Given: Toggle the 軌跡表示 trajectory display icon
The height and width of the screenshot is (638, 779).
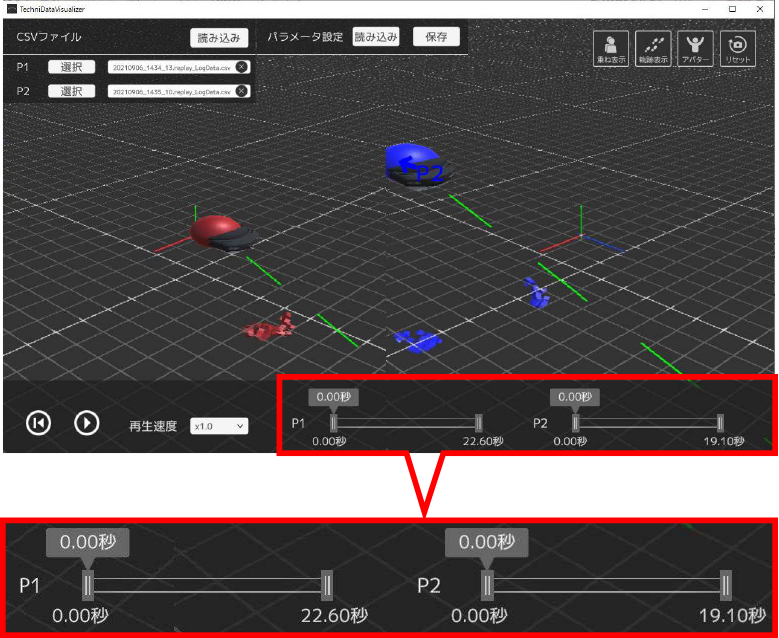Looking at the screenshot, I should [x=652, y=47].
